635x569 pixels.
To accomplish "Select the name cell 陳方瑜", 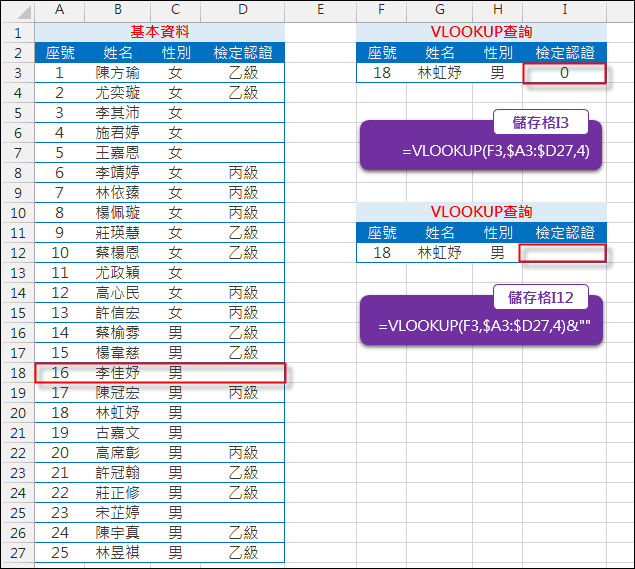I will click(117, 73).
